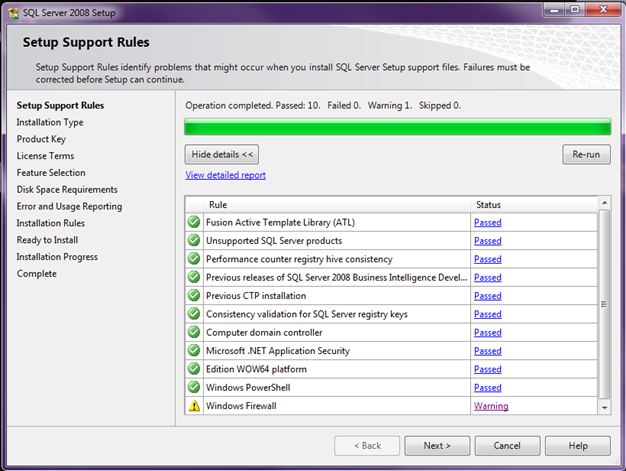This screenshot has height=471, width=626.
Task: Open Passed status for Performance counter registry hive
Action: click(x=487, y=259)
